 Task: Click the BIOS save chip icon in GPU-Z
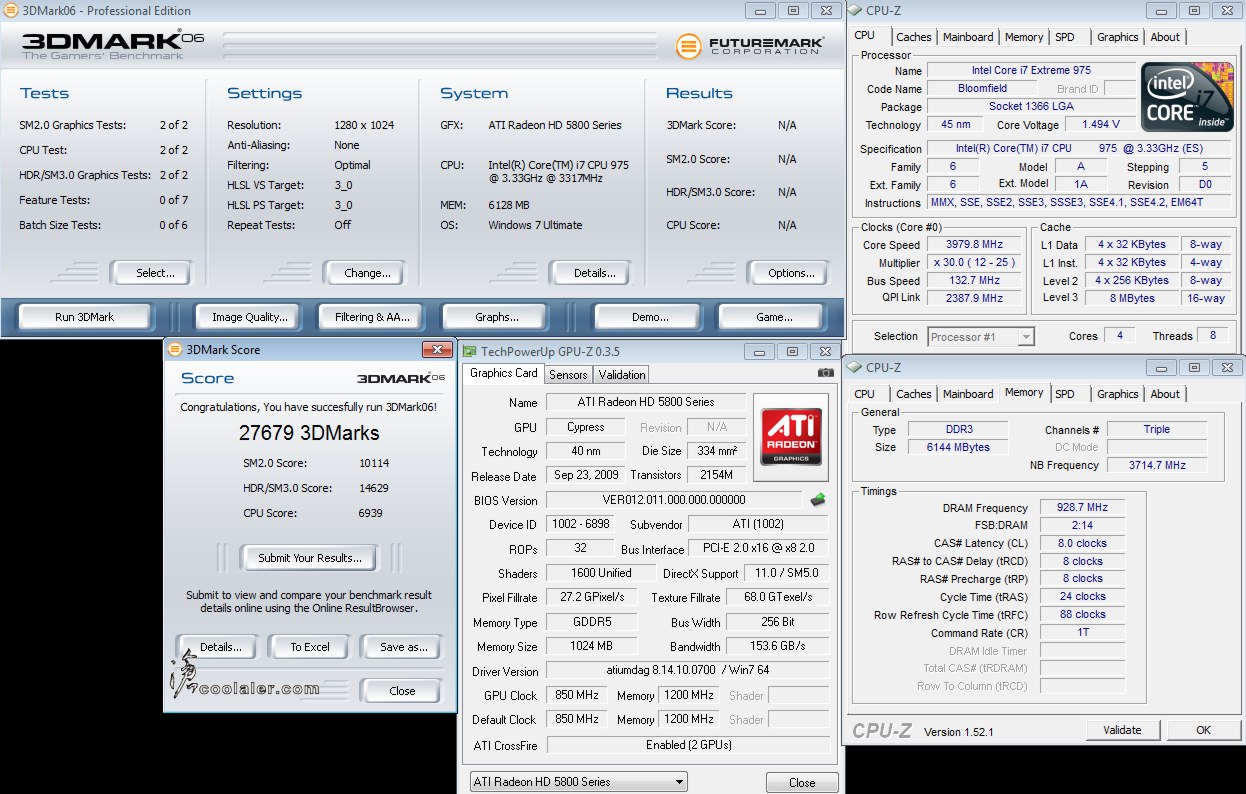[x=818, y=499]
